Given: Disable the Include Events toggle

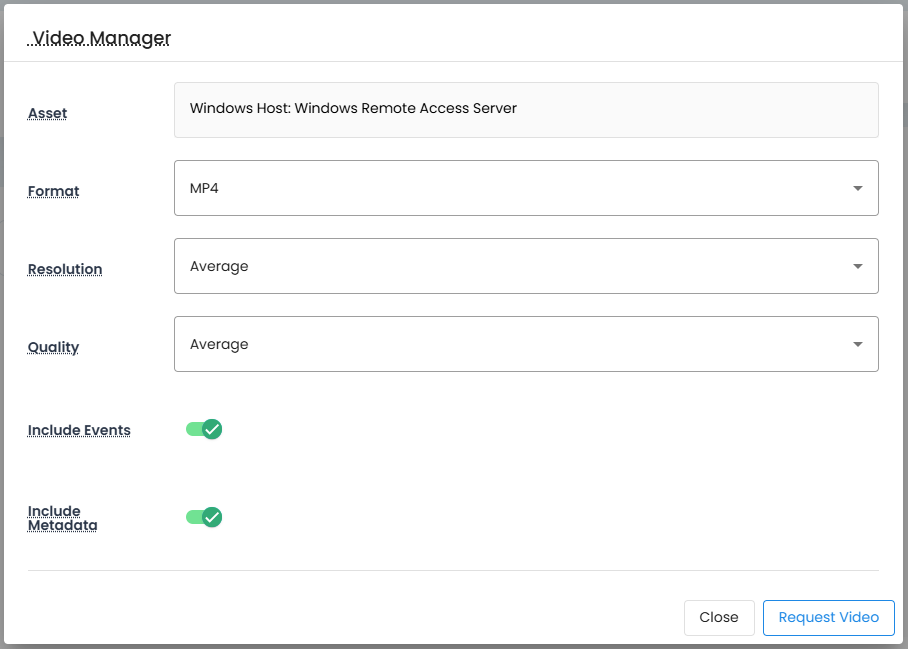Looking at the screenshot, I should tap(204, 429).
